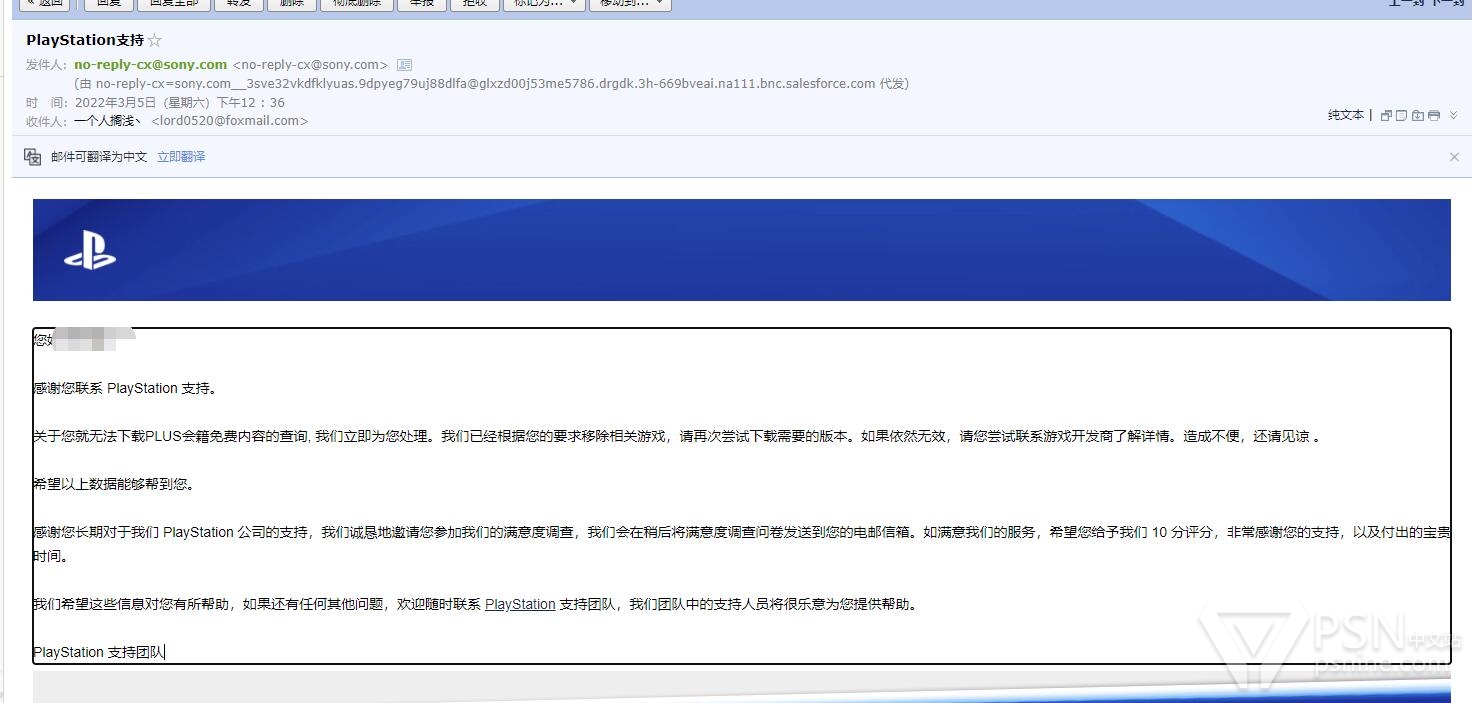Switch to 纯文本 plain text view
Viewport: 1474px width, 703px height.
(x=1346, y=115)
